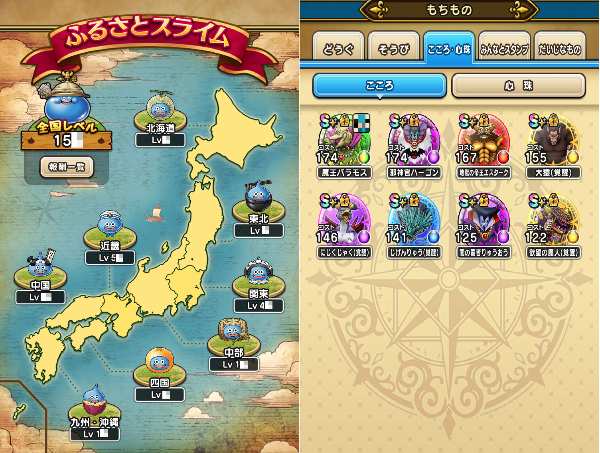
Task: Toggle to the 心珠 view
Action: 518,86
